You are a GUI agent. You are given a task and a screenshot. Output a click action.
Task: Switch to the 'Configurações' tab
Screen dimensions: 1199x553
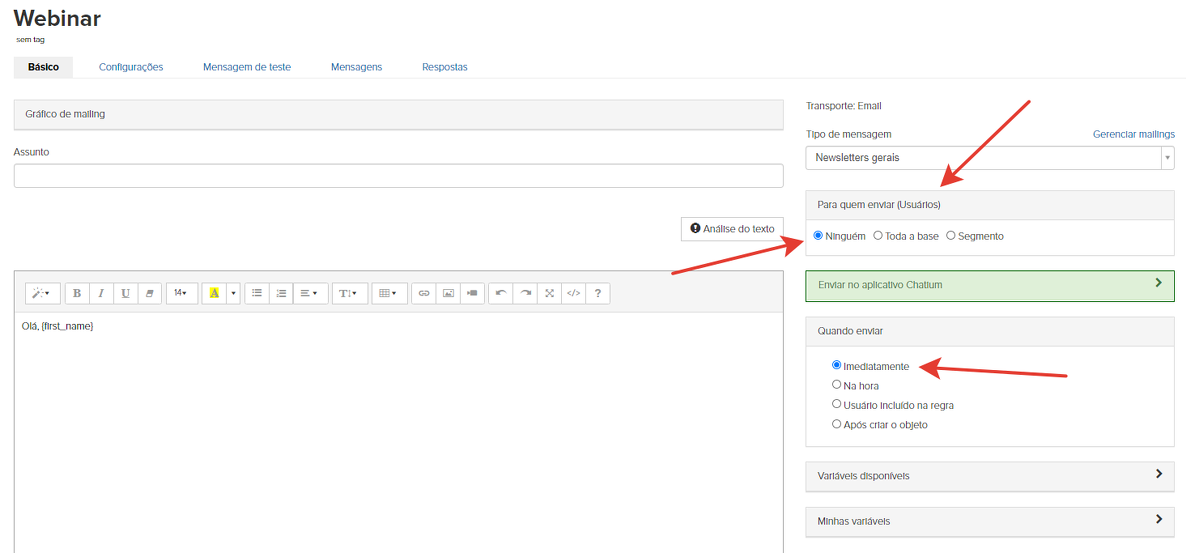point(131,67)
